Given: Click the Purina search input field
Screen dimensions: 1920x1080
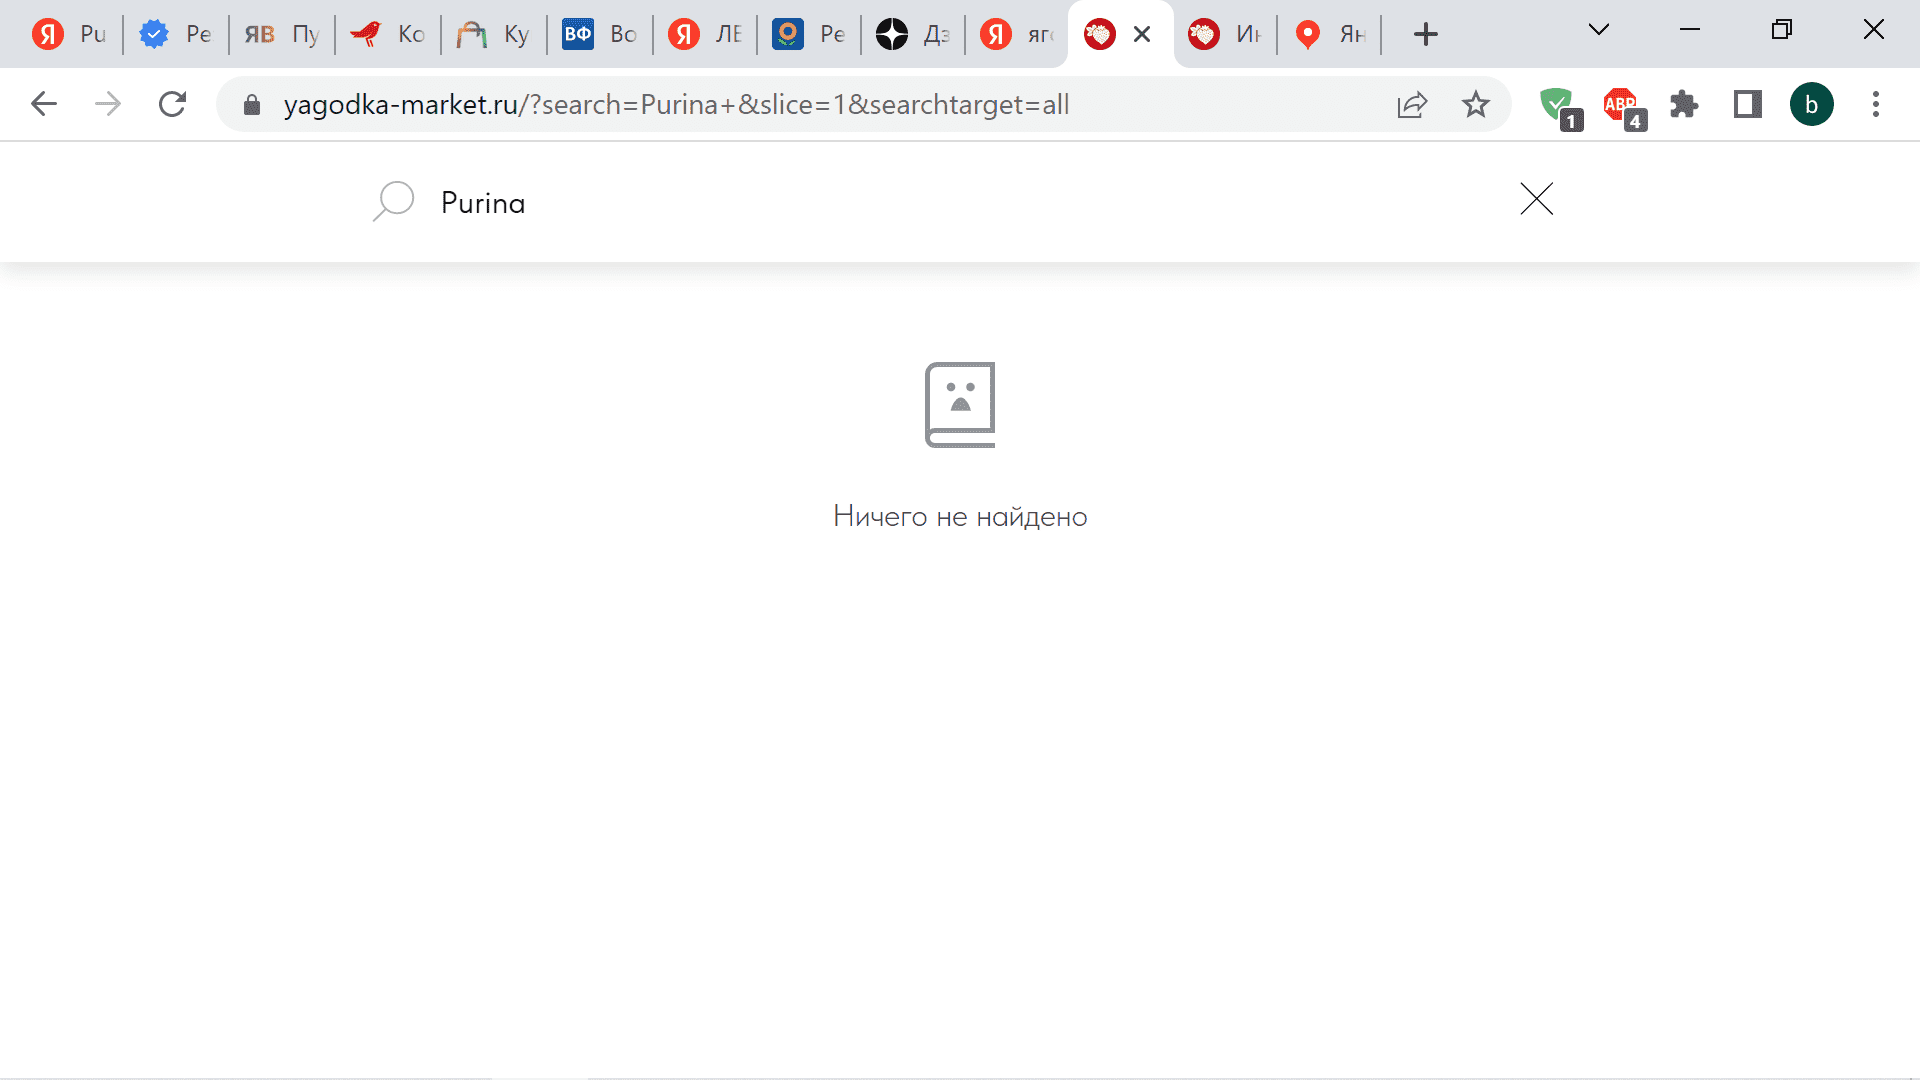Looking at the screenshot, I should (960, 203).
